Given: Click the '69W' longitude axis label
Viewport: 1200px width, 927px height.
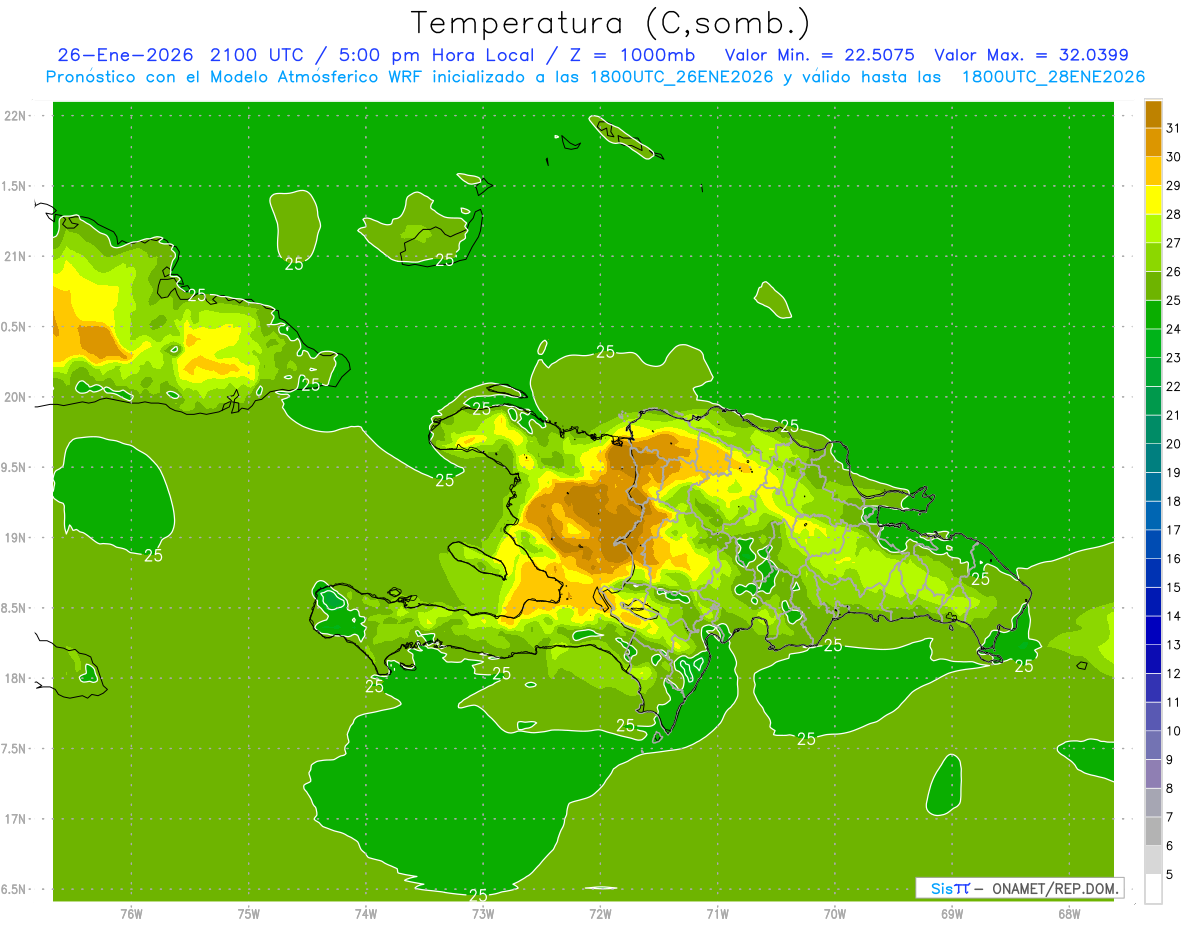Looking at the screenshot, I should click(x=952, y=914).
